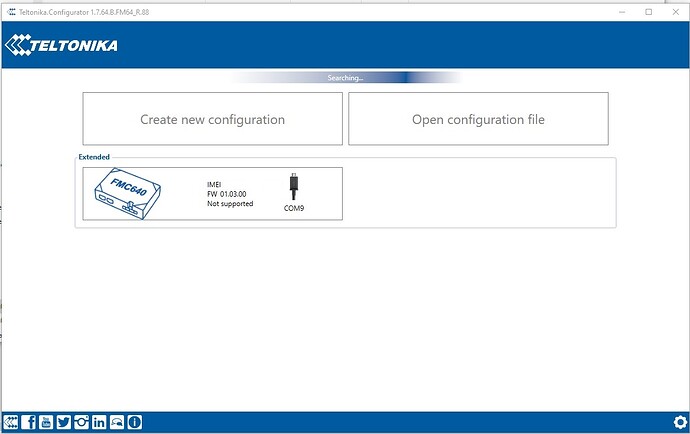Viewport: 690px width, 434px height.
Task: Open settings with the gear icon
Action: tap(678, 422)
